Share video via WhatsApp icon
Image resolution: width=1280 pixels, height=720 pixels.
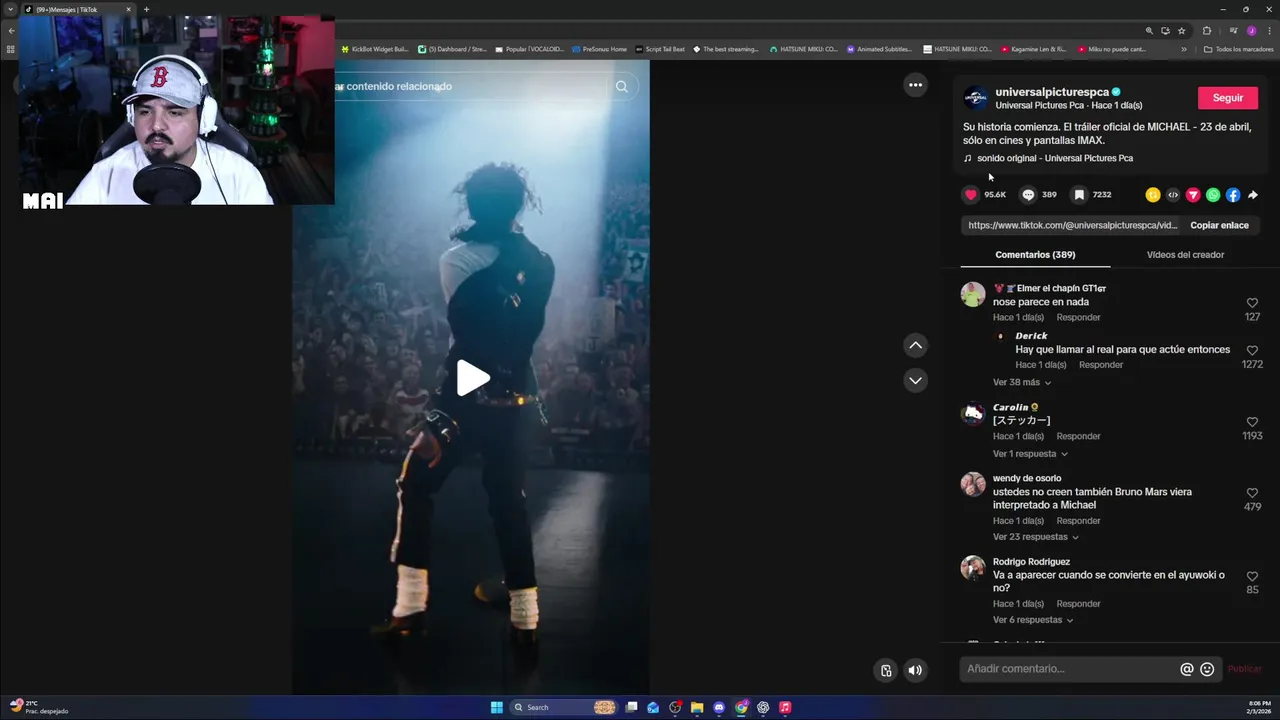click(x=1213, y=195)
